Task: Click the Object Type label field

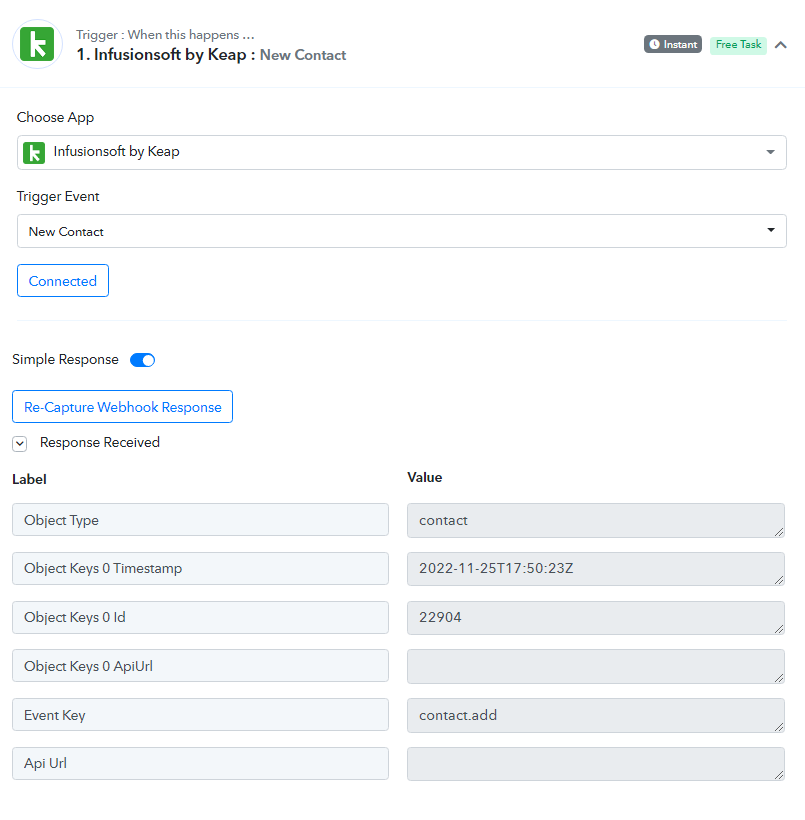Action: [200, 520]
